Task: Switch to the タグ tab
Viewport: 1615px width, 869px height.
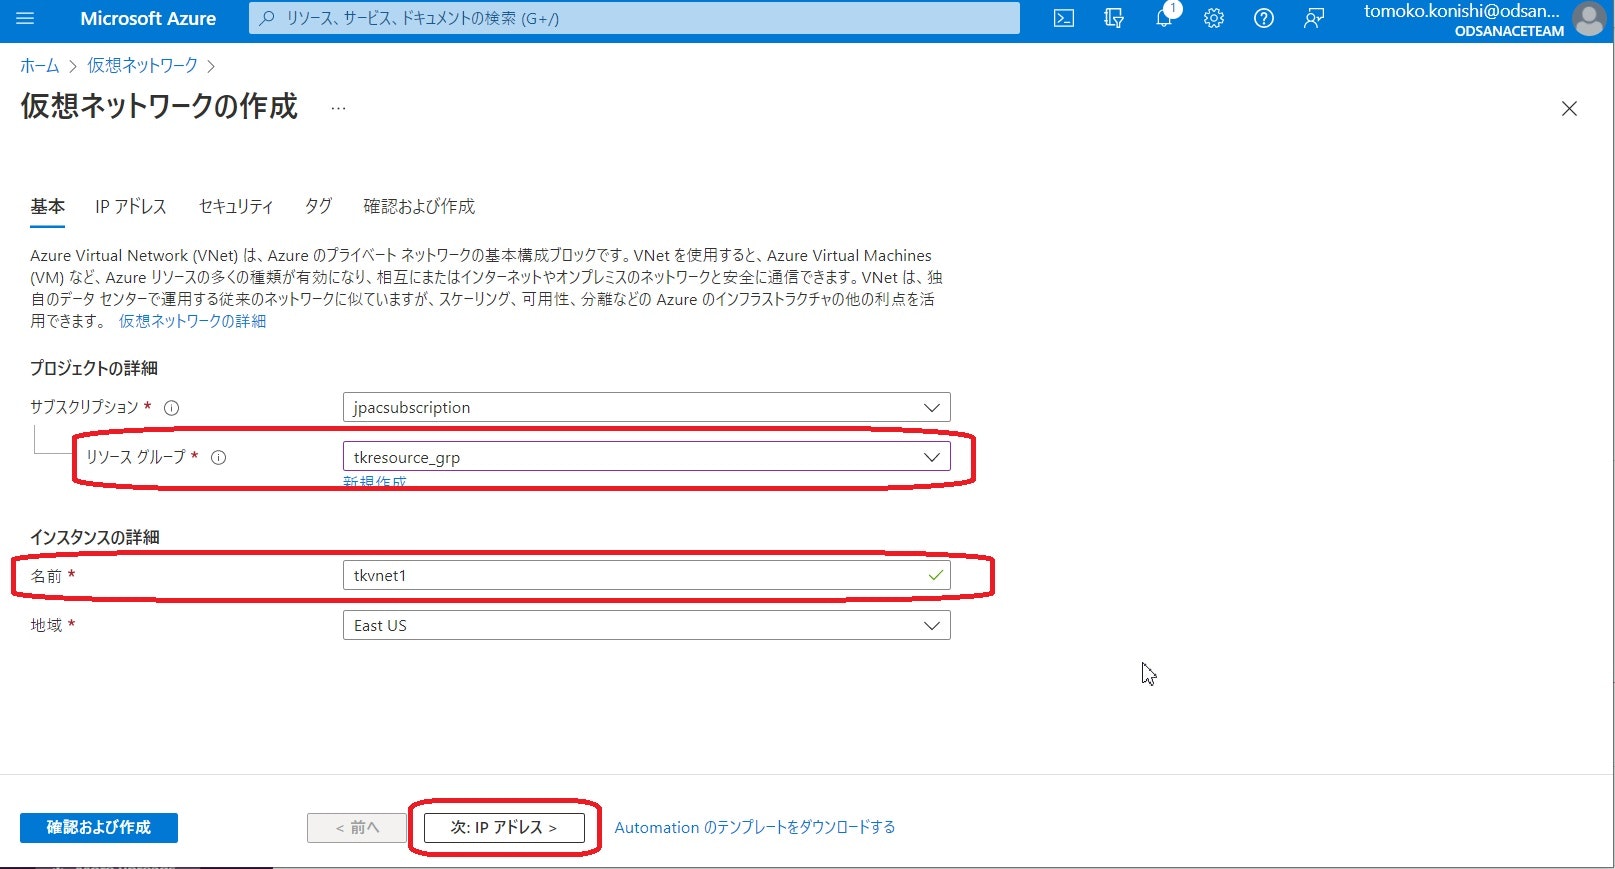Action: 318,206
